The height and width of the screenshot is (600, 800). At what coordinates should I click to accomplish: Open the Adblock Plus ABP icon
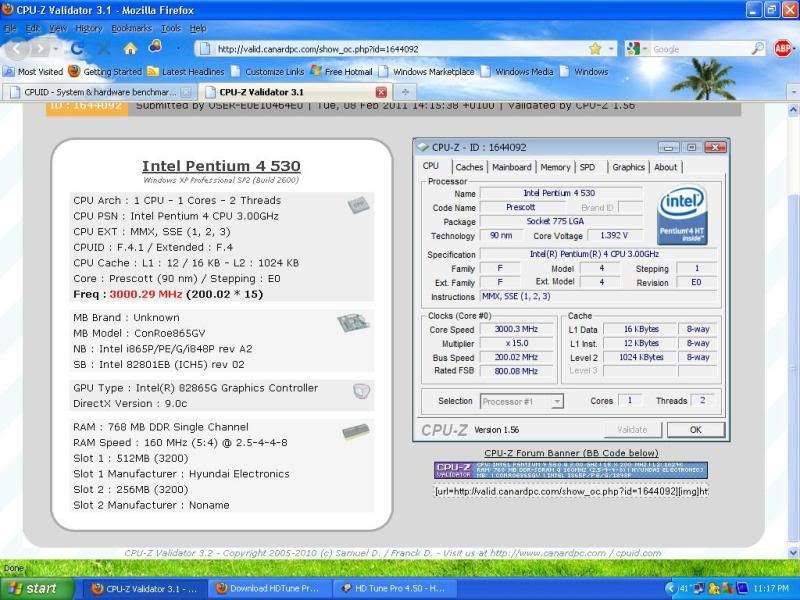tap(782, 48)
